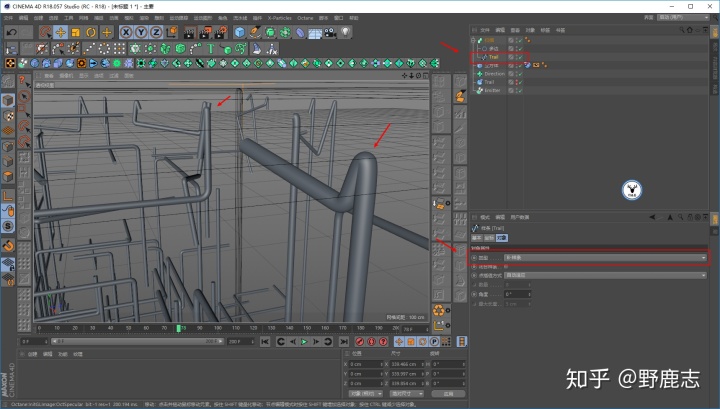Select the spline pen tool icon
This screenshot has width=720, height=409.
coord(255,32)
